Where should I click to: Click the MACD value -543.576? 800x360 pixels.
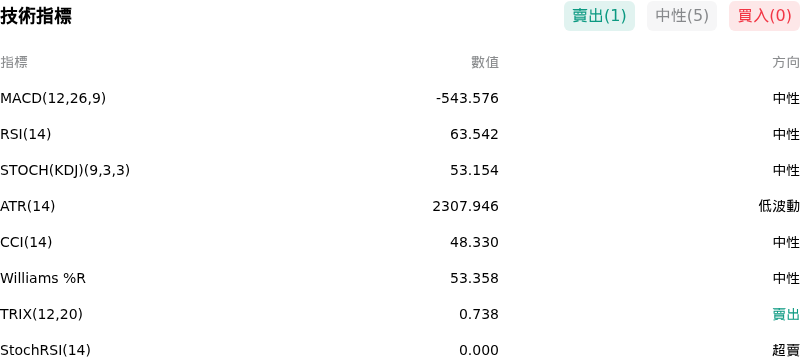click(467, 98)
